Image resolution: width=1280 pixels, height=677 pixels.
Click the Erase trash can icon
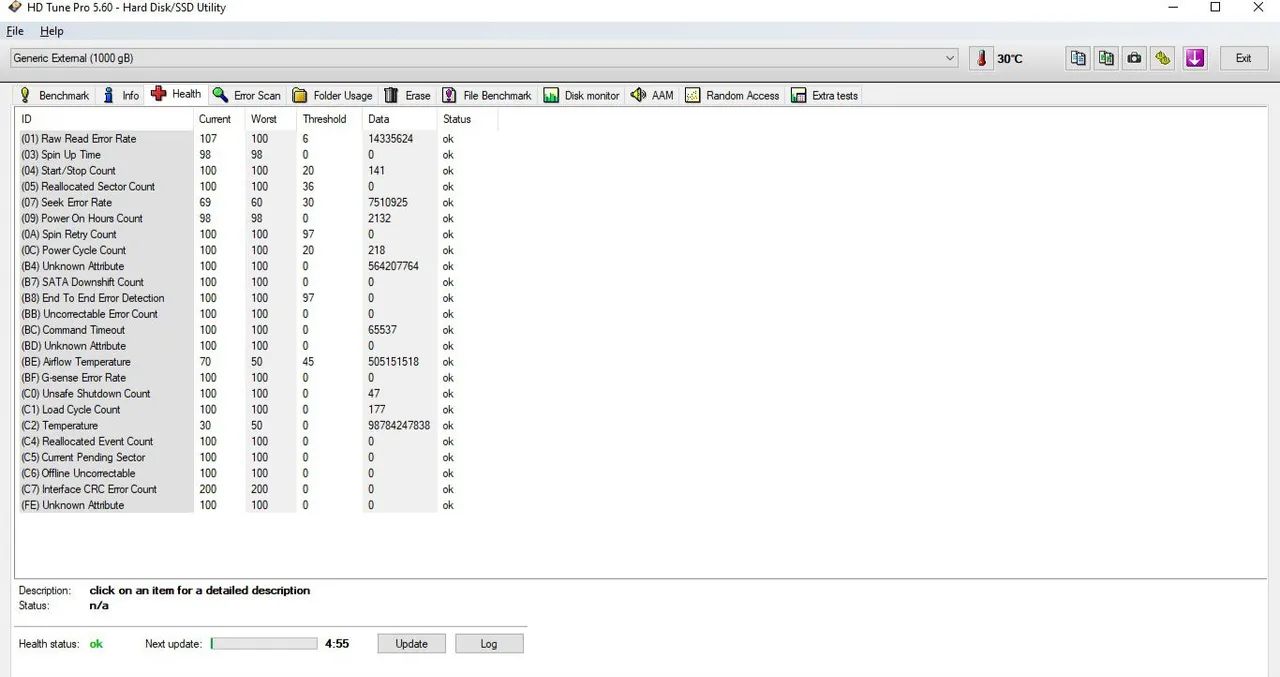click(x=391, y=95)
